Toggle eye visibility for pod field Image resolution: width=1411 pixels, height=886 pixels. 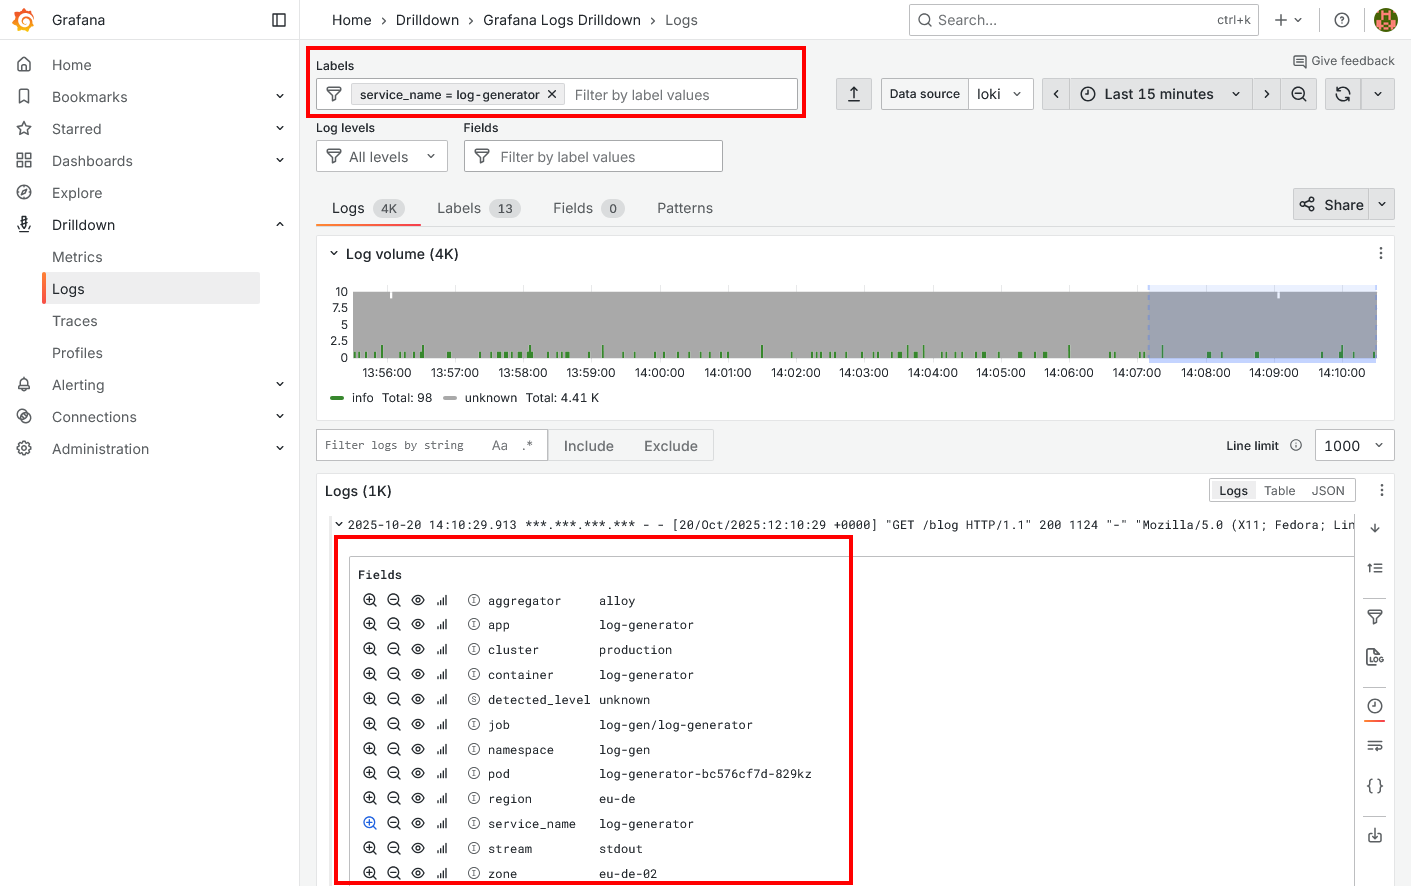[418, 774]
